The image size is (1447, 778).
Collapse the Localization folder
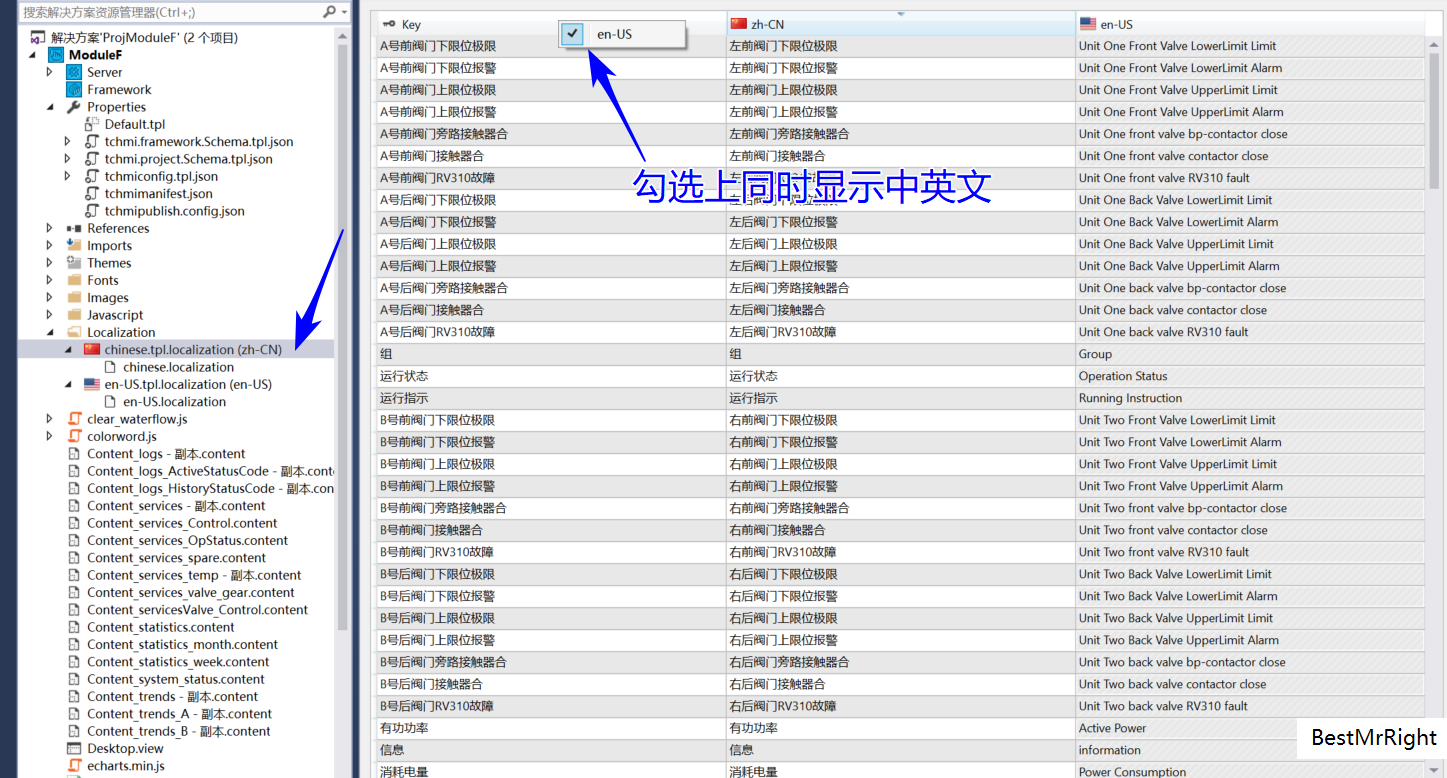pos(50,332)
